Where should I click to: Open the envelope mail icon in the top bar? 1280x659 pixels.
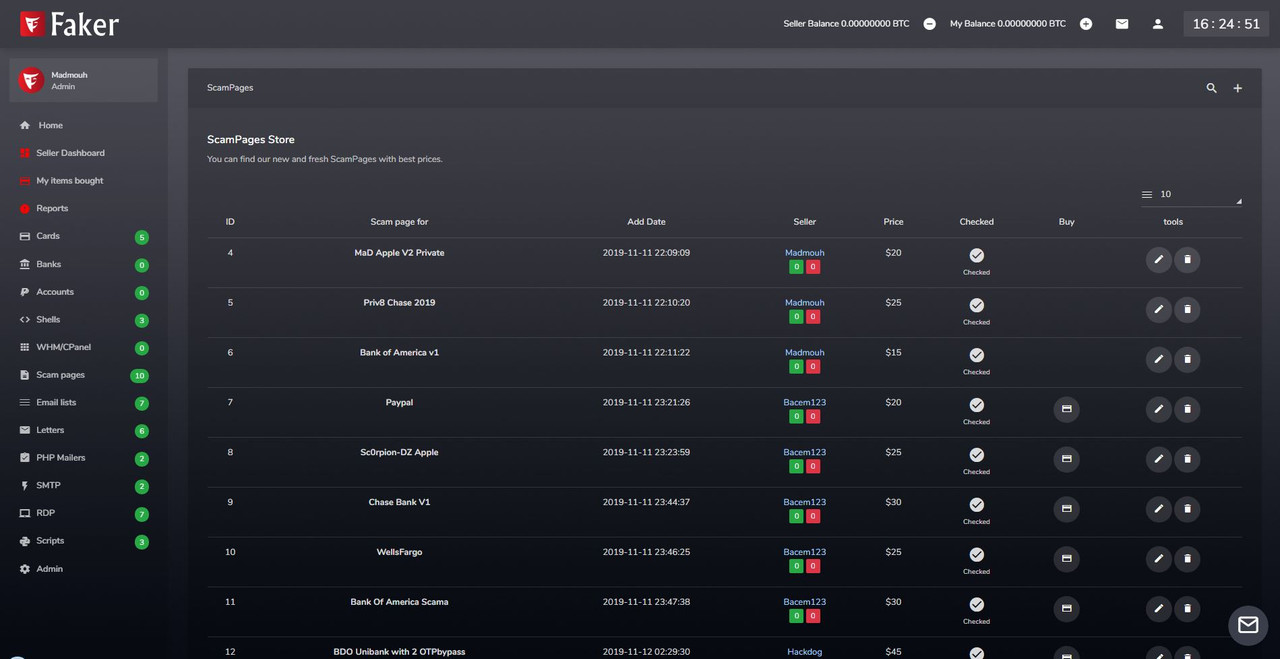(1122, 24)
